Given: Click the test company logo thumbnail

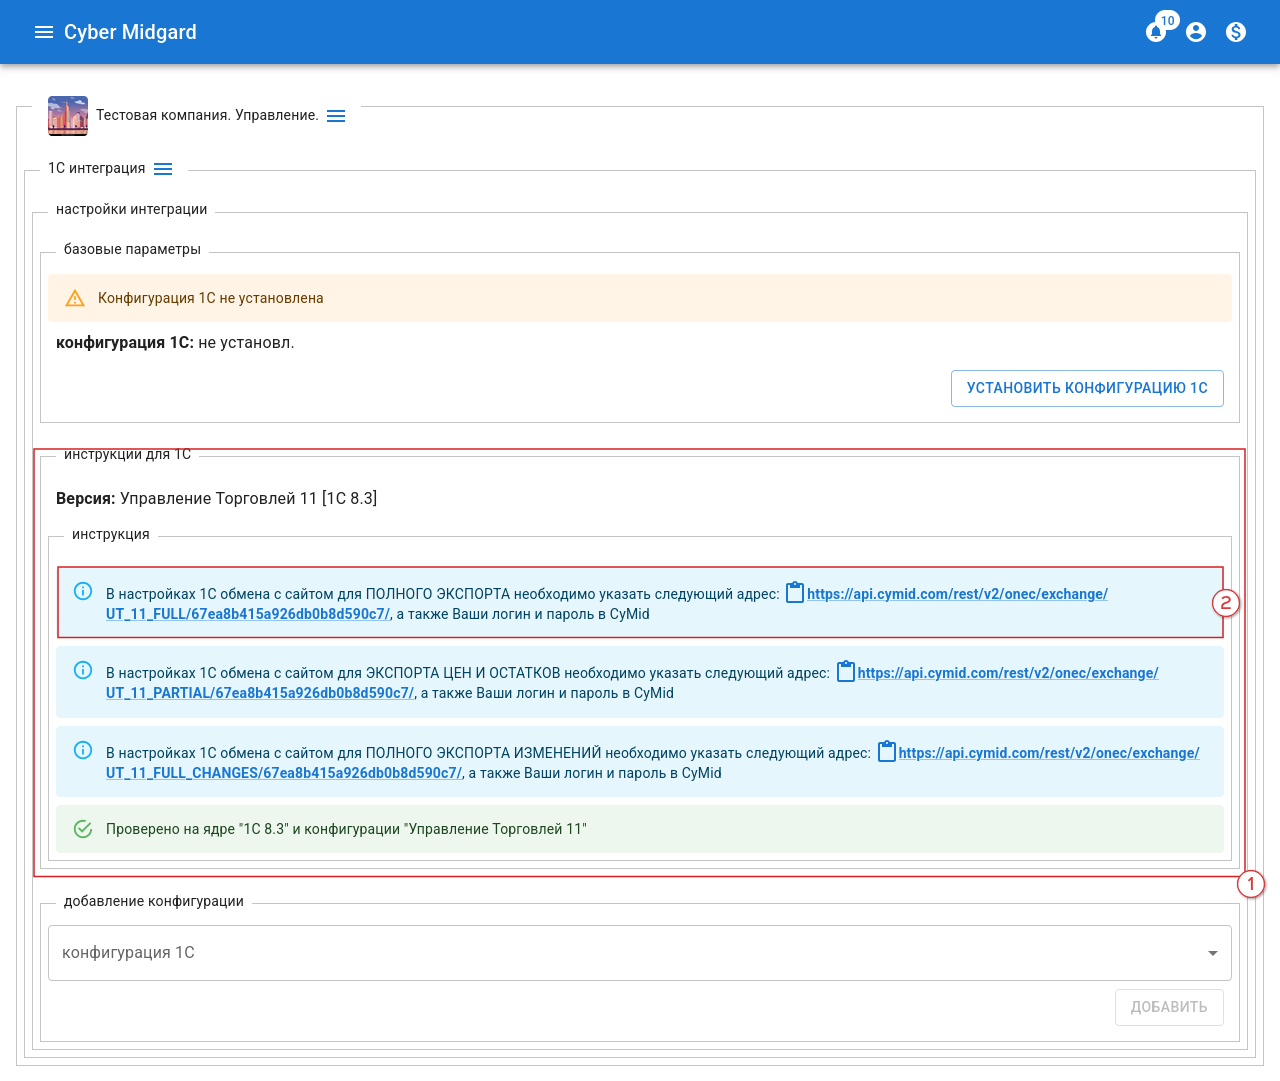Looking at the screenshot, I should (68, 116).
